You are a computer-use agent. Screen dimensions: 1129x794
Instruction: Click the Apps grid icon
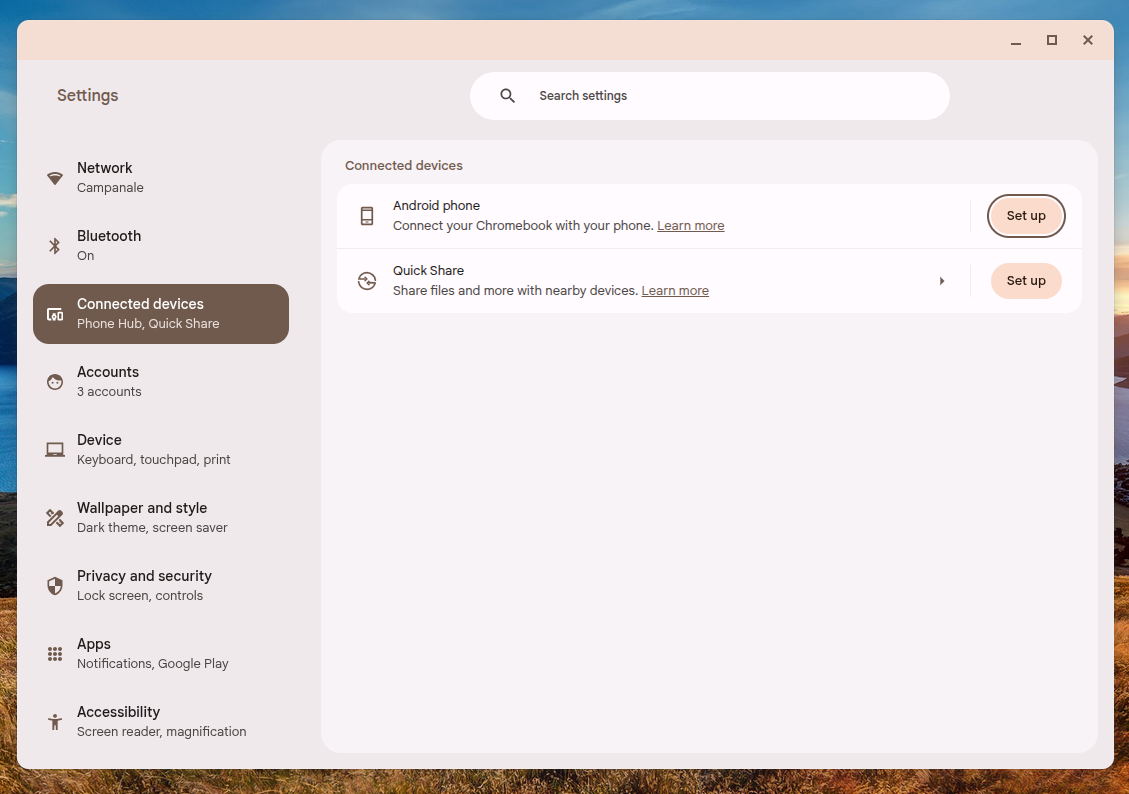coord(54,654)
